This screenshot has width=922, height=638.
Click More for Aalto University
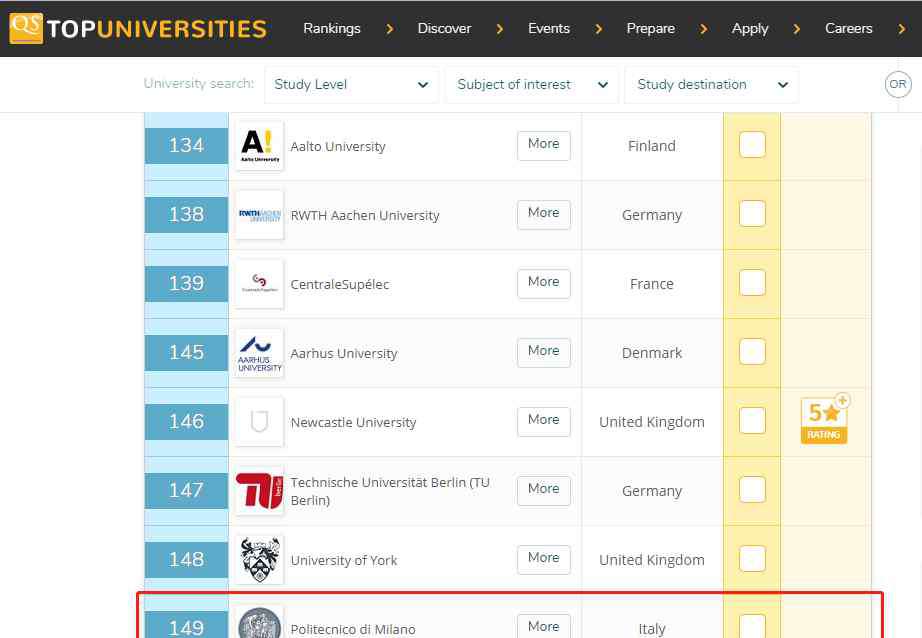click(x=544, y=145)
